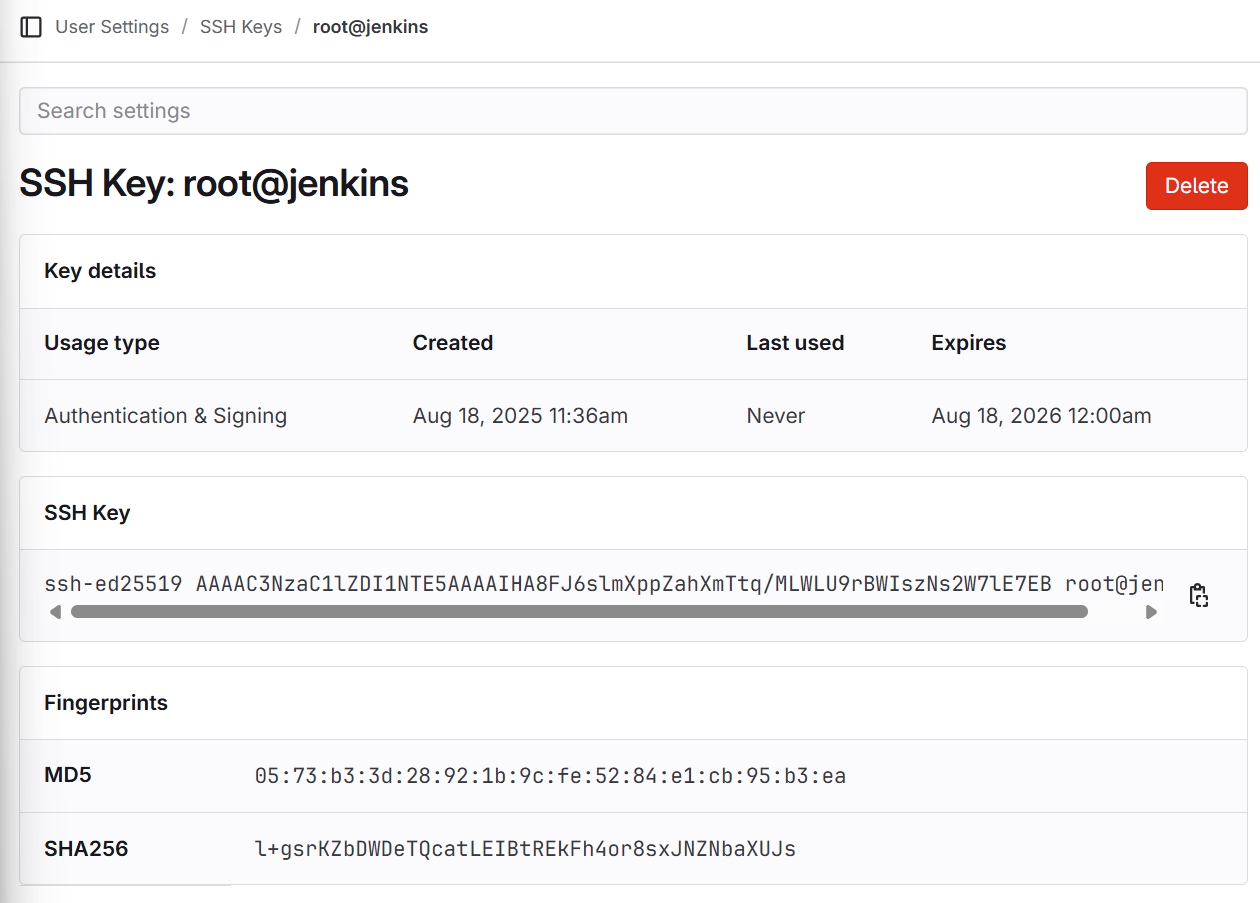This screenshot has height=903, width=1260.
Task: Copy the SSH public key to clipboard
Action: [1199, 595]
